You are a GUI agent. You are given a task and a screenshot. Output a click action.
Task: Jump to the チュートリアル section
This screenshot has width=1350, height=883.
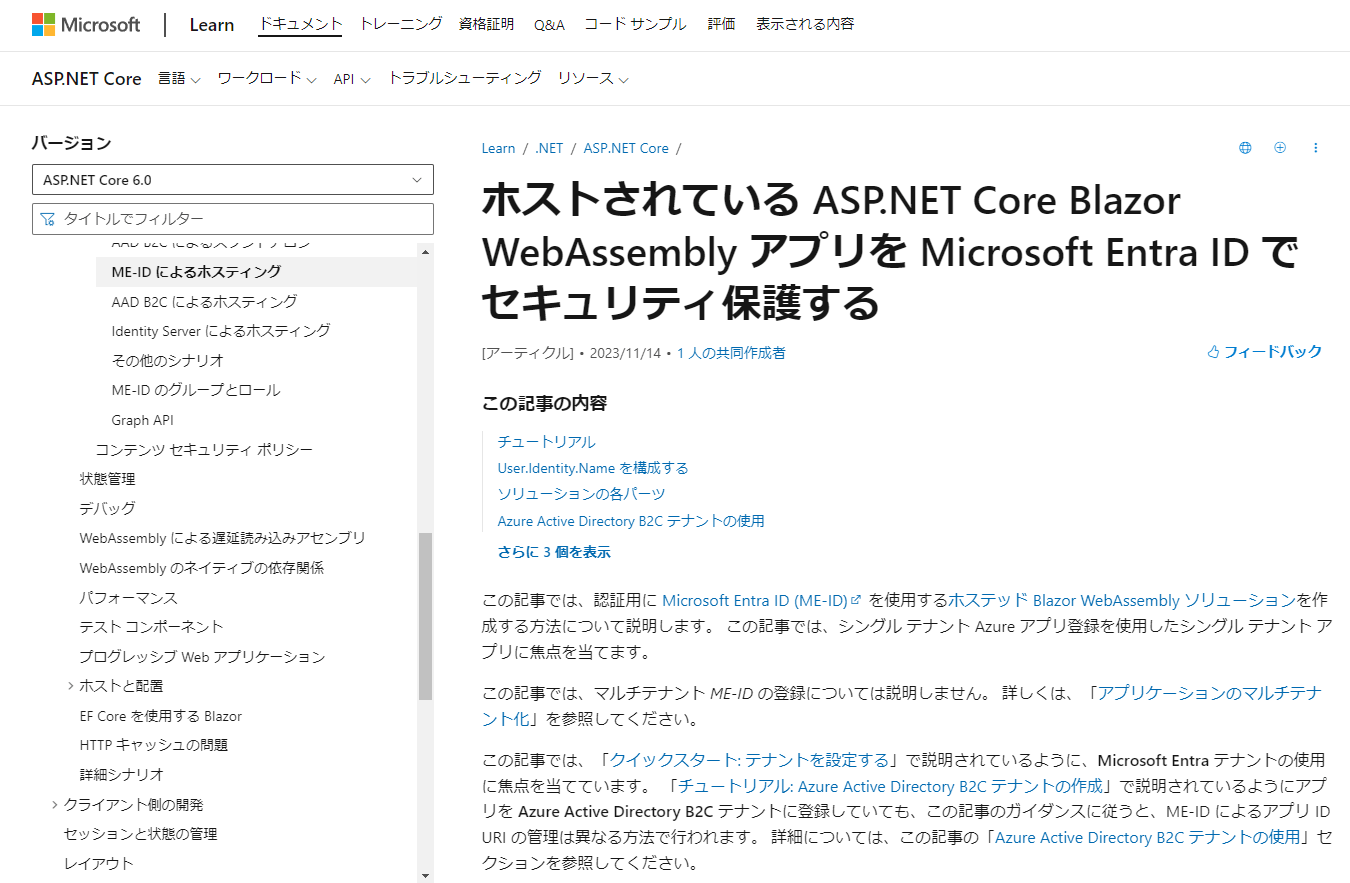pyautogui.click(x=546, y=442)
